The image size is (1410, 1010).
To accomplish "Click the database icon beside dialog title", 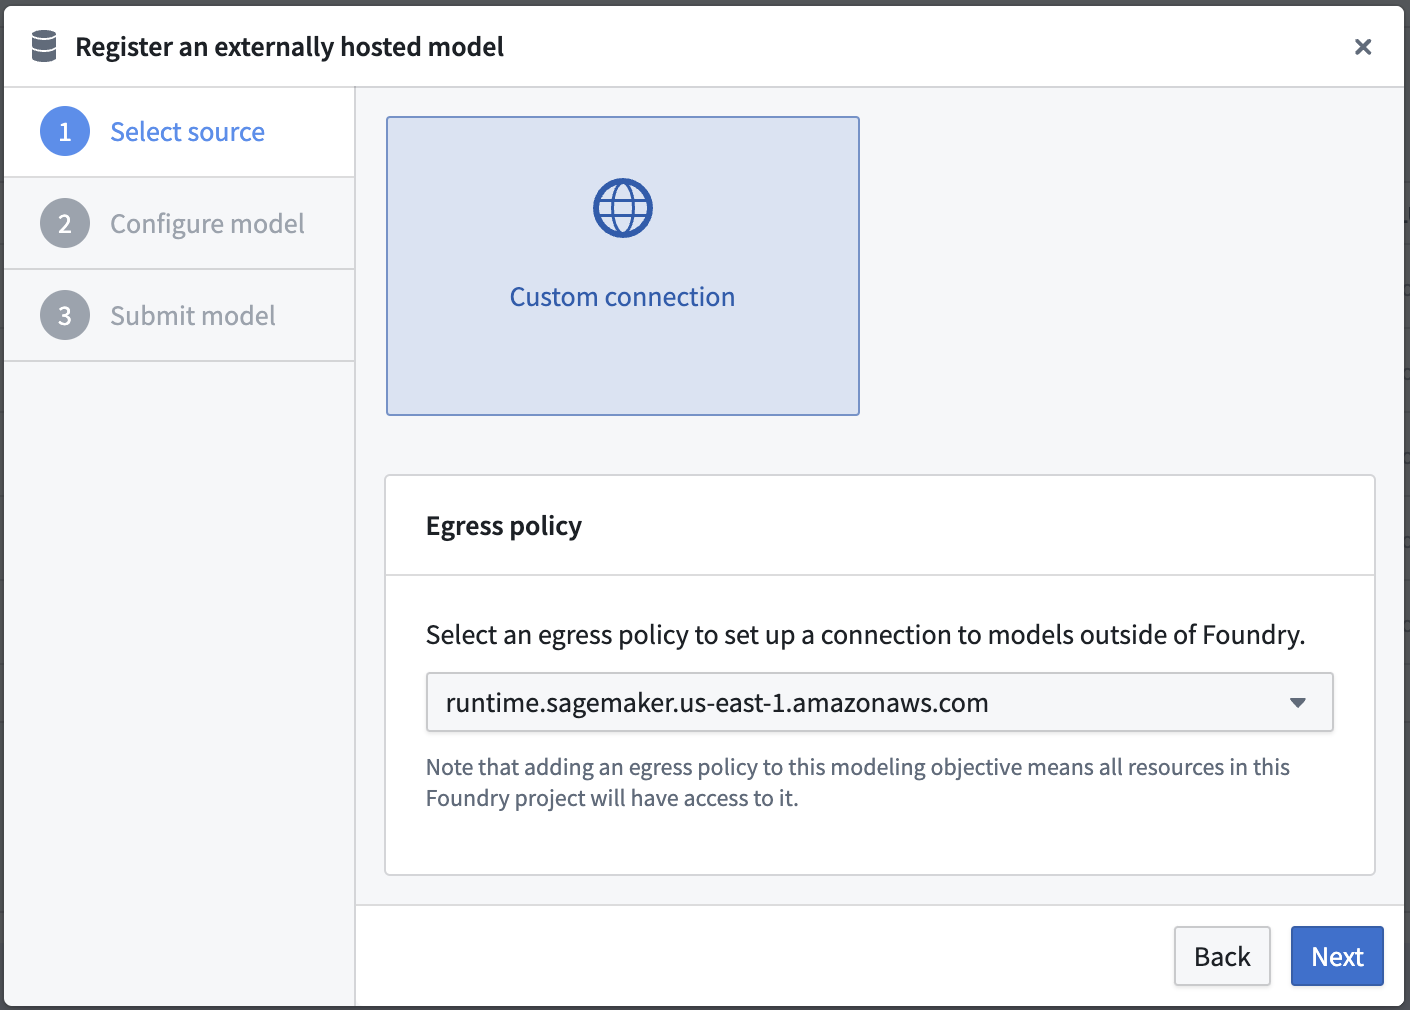I will pos(44,46).
